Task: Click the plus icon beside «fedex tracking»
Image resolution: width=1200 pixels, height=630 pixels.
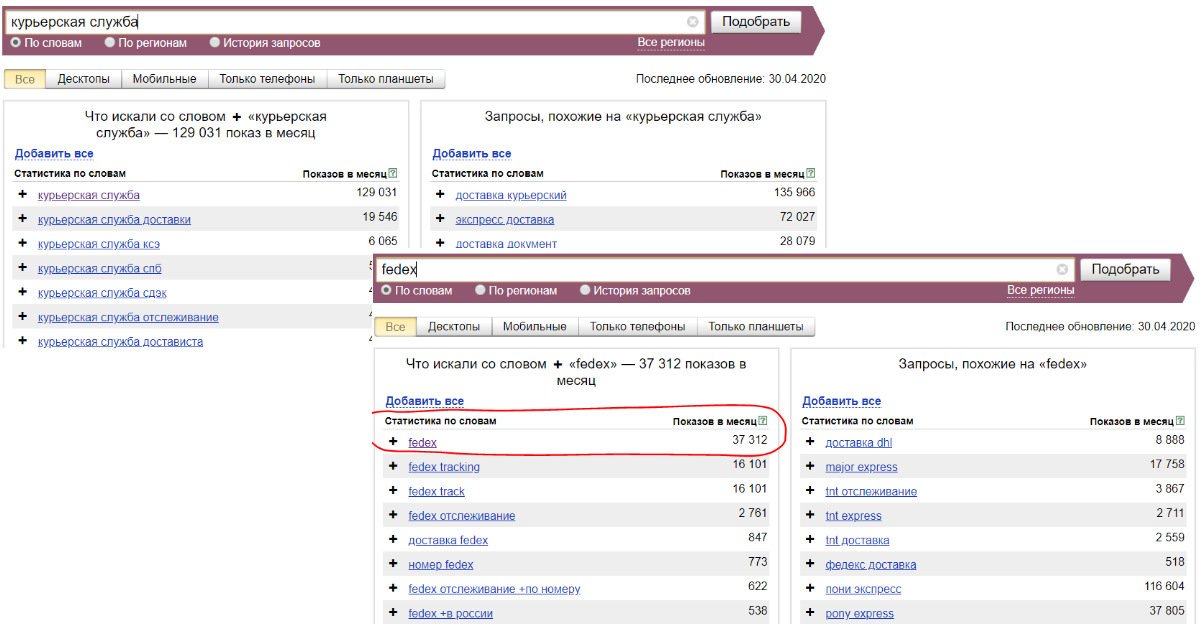Action: pyautogui.click(x=393, y=466)
